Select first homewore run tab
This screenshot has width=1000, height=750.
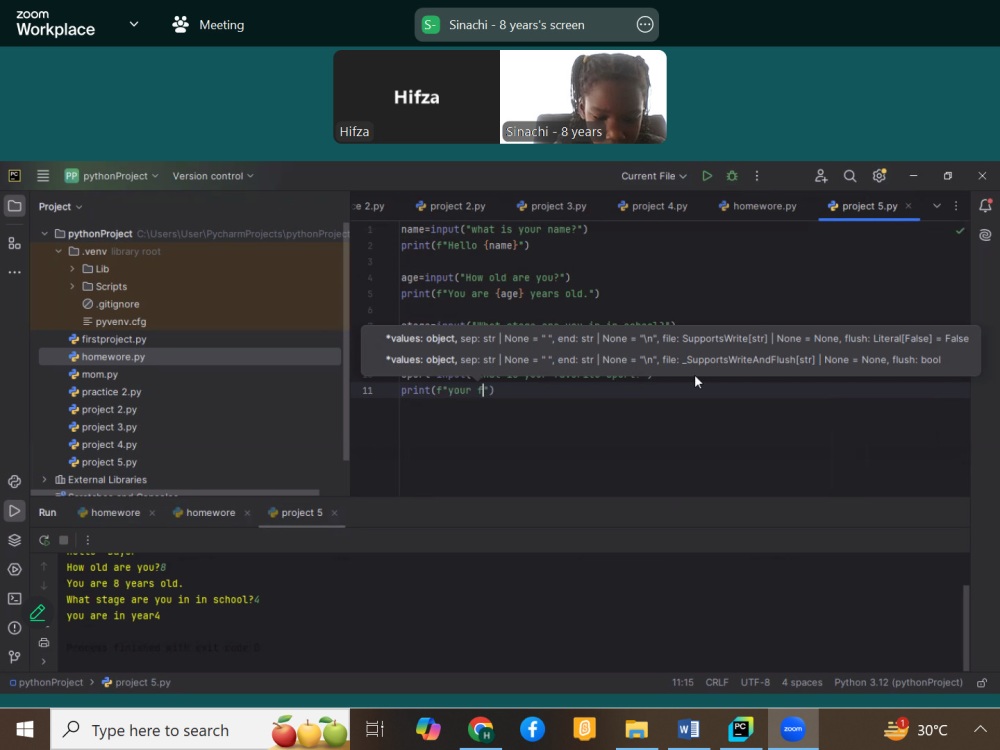(108, 512)
